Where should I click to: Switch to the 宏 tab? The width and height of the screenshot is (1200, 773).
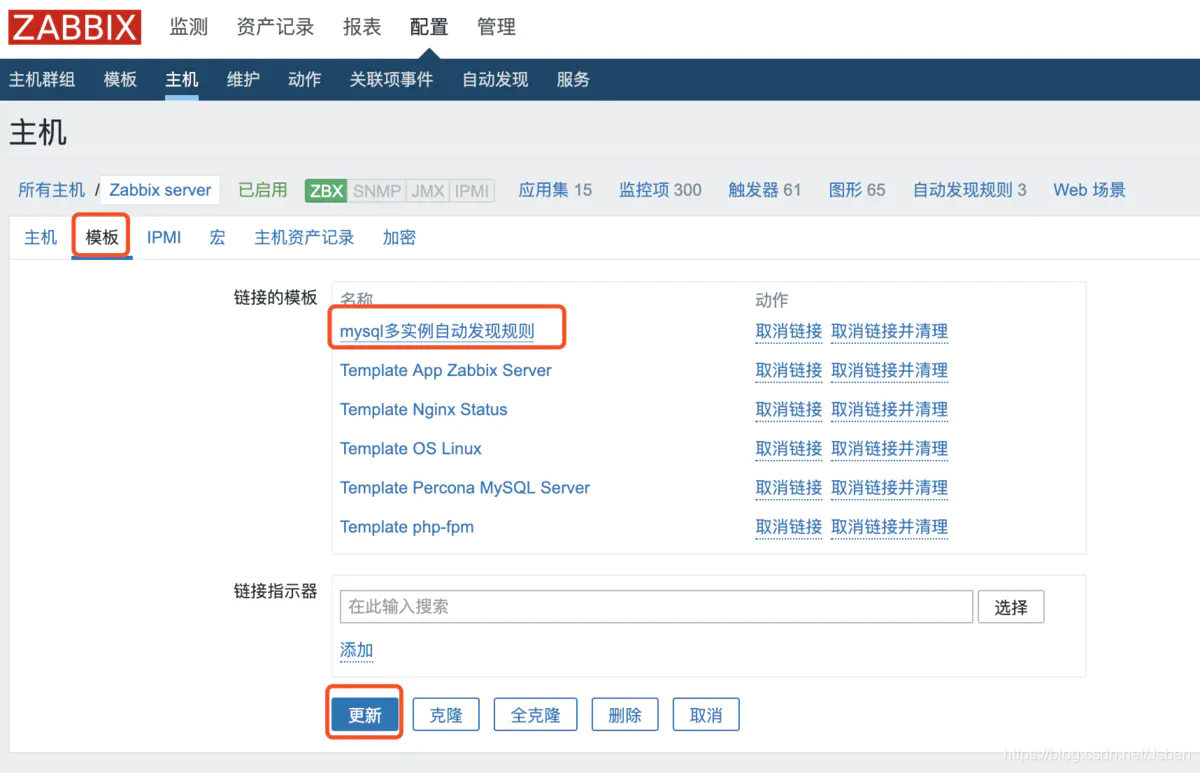tap(217, 238)
